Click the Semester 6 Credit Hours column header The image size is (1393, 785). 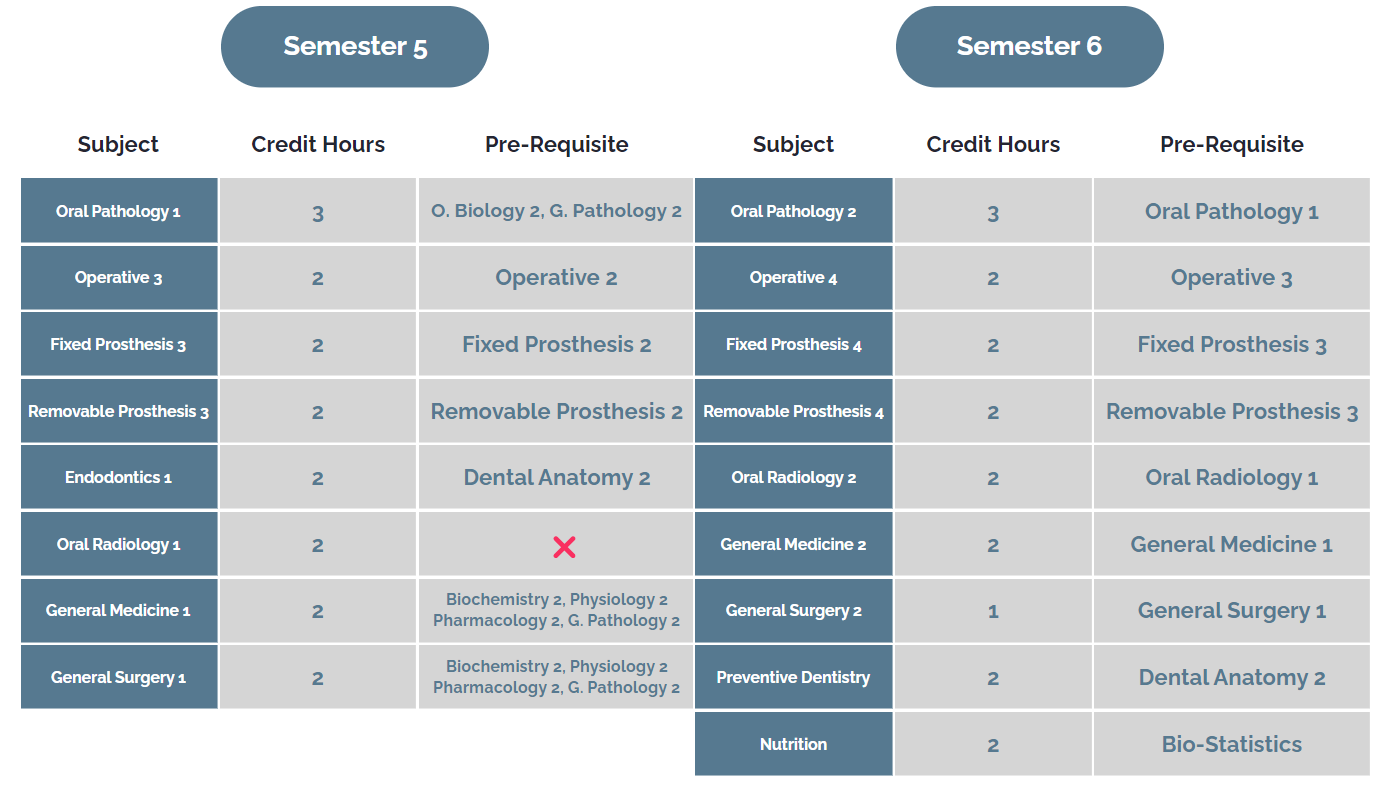coord(993,144)
